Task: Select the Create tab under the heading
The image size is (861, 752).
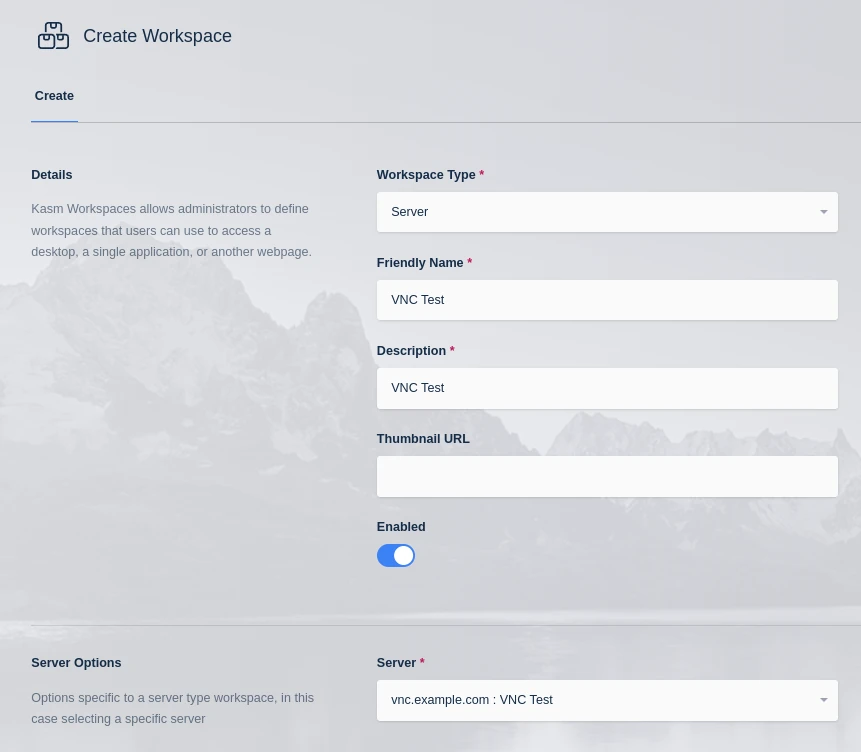Action: click(x=54, y=96)
